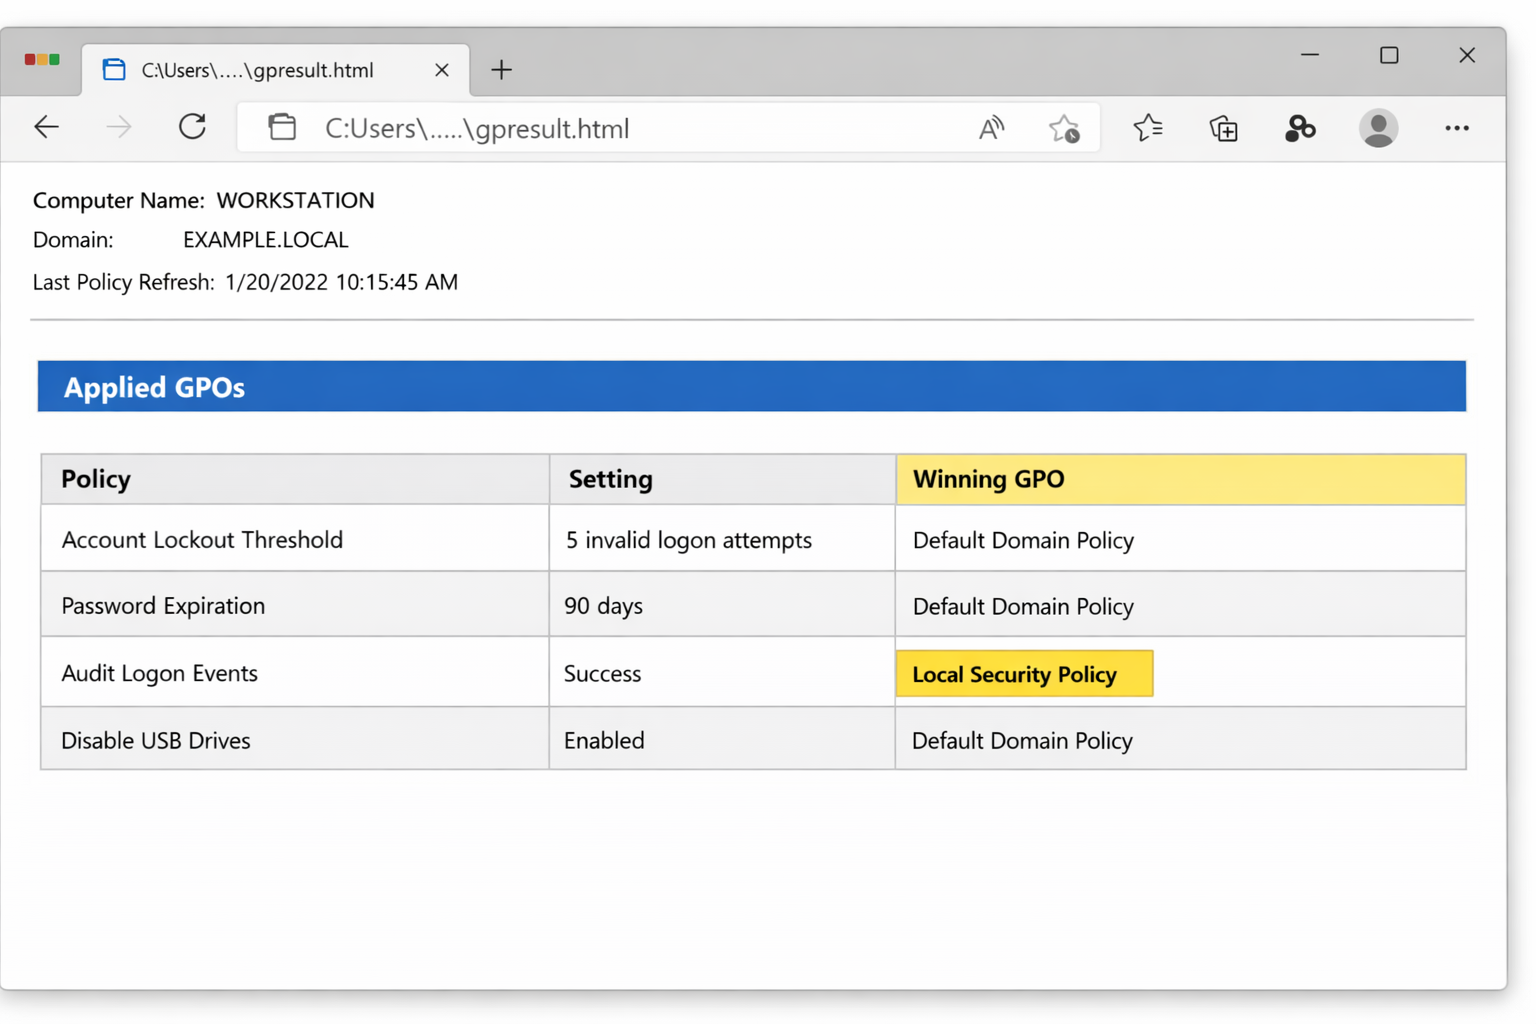Open a new tab with plus button
Image resolution: width=1536 pixels, height=1024 pixels.
click(x=502, y=70)
